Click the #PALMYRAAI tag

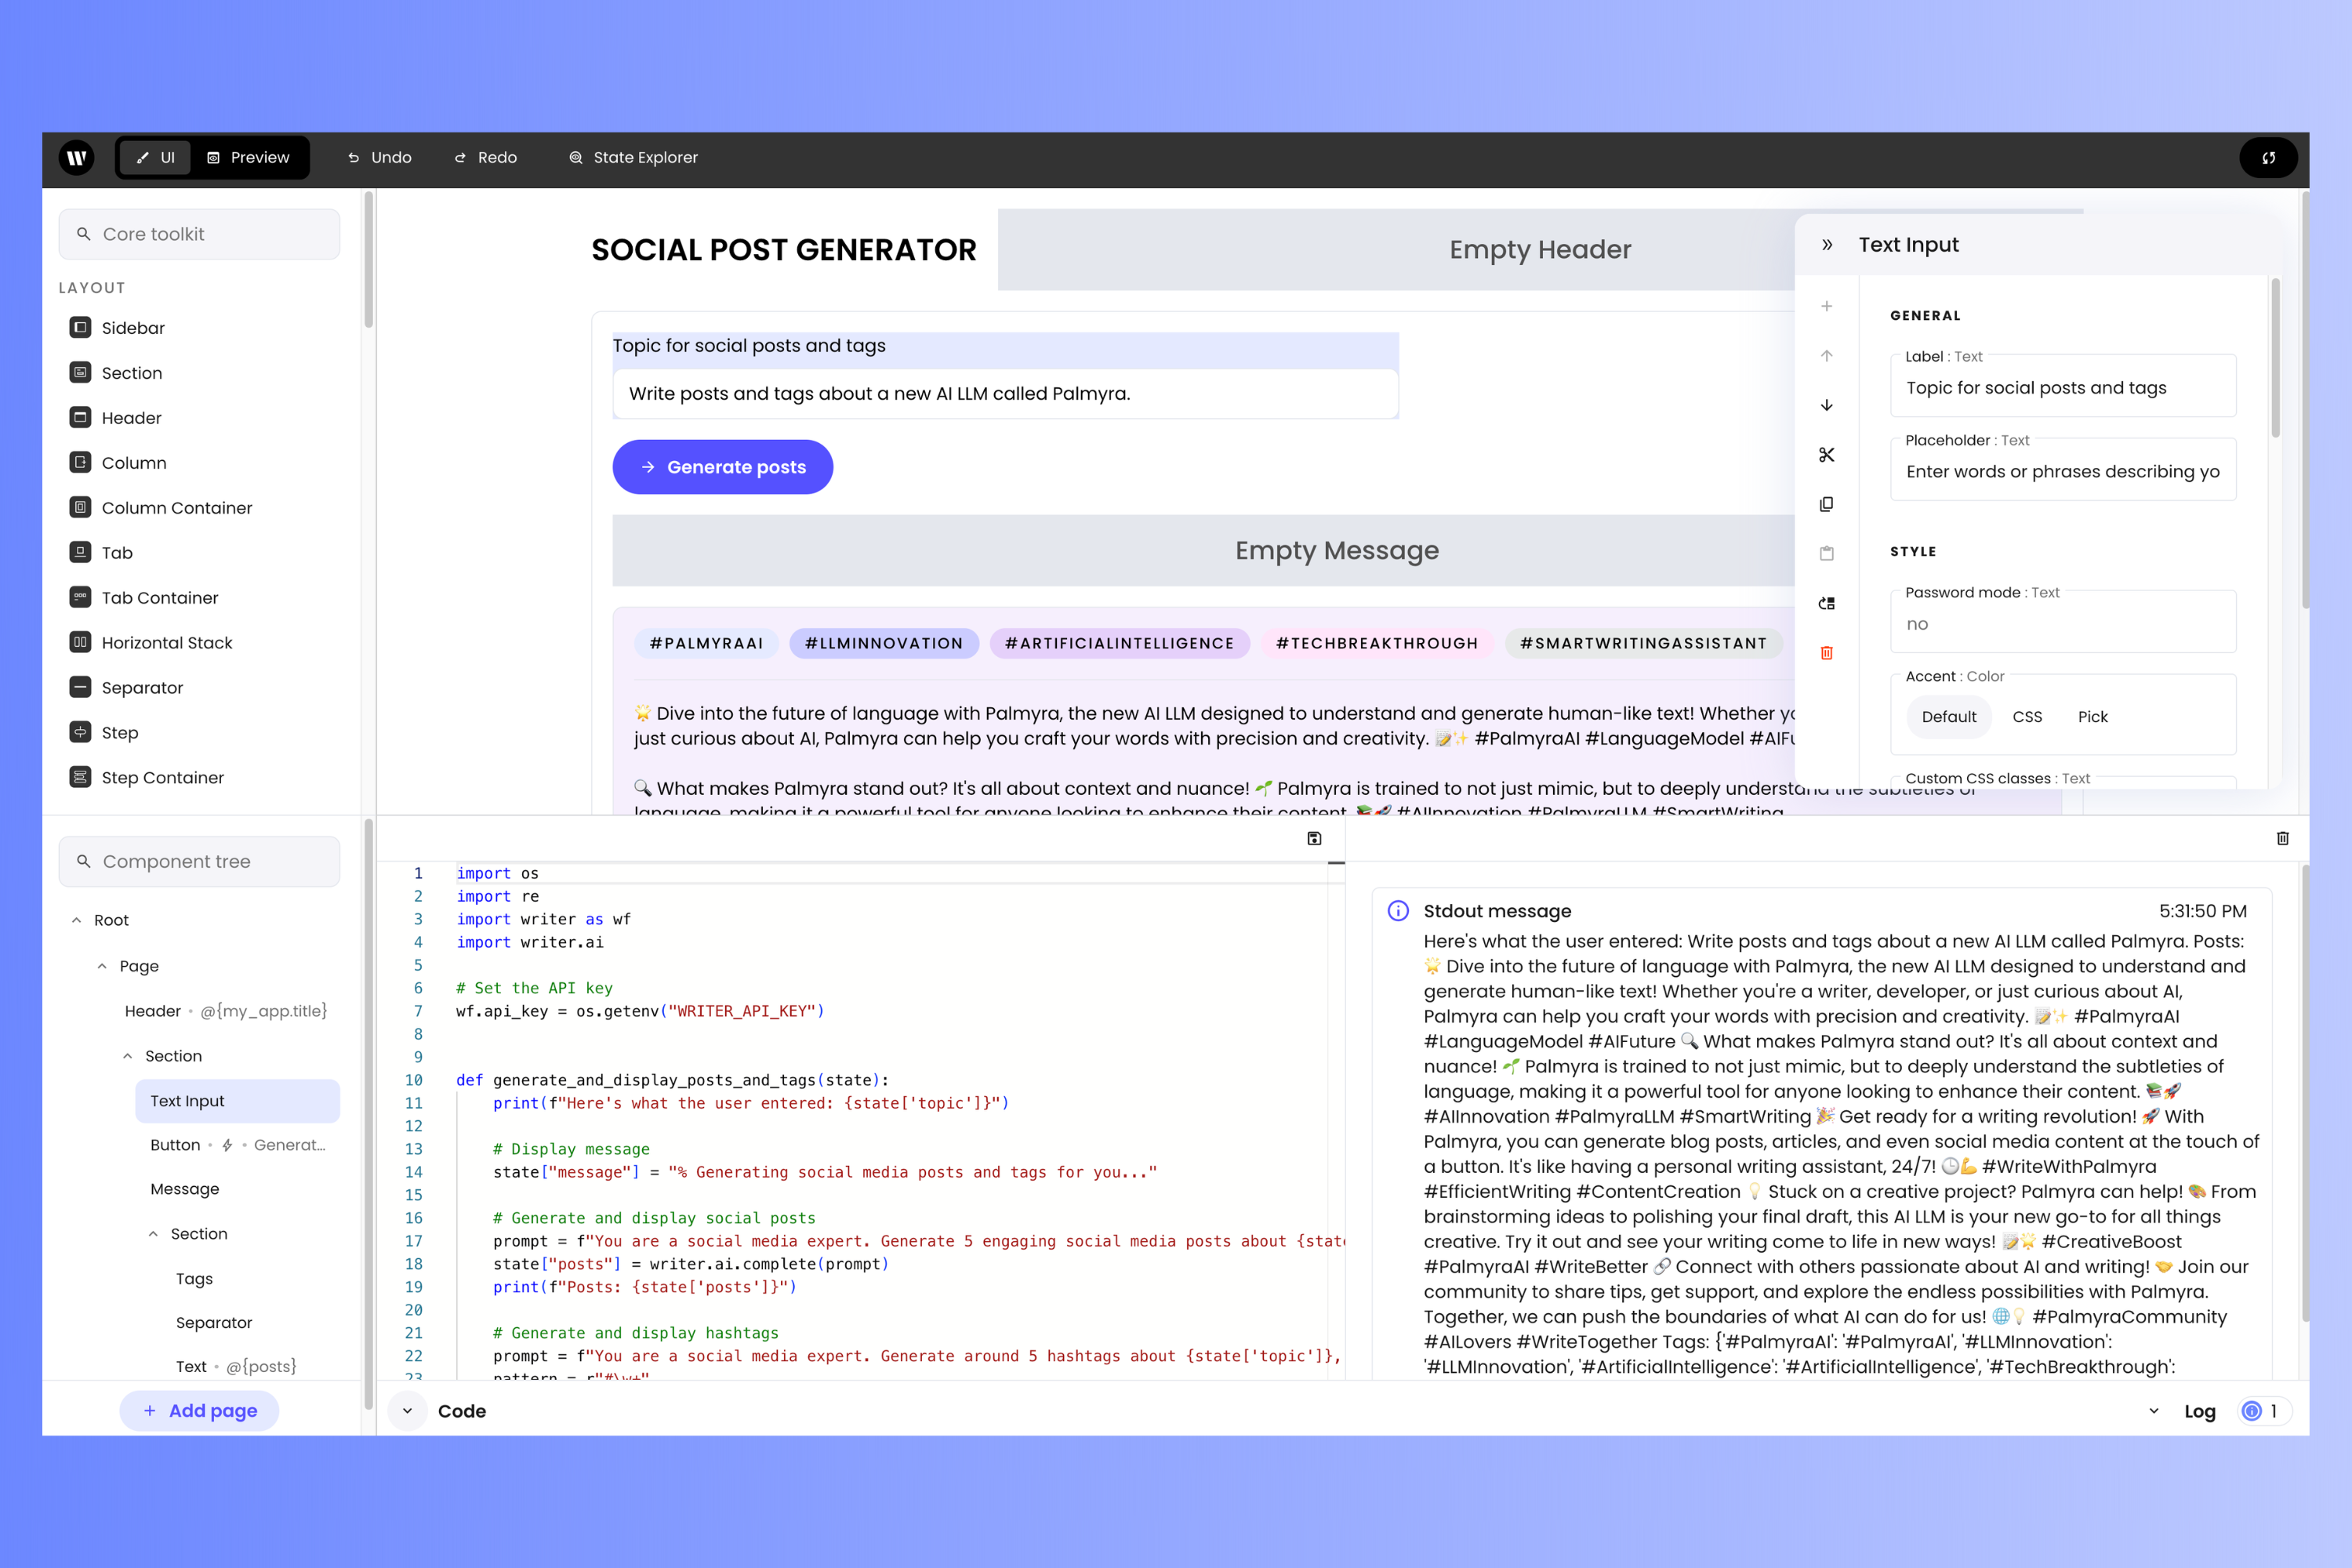[706, 643]
